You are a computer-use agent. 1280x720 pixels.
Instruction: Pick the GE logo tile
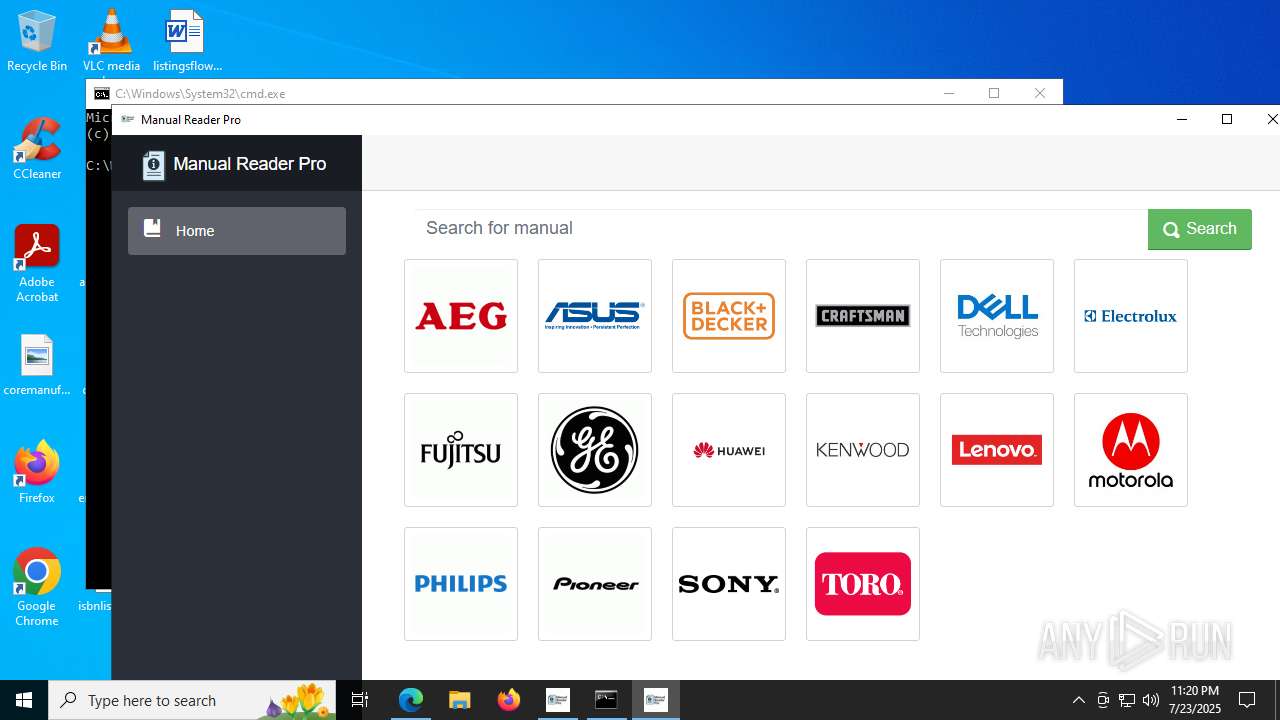click(595, 450)
